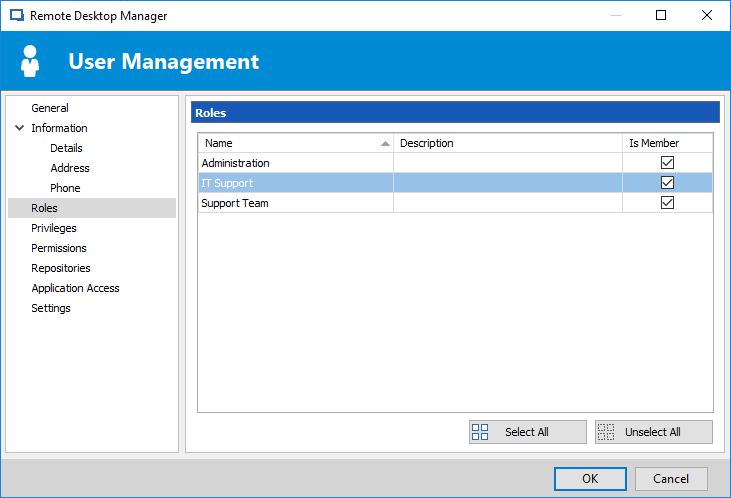Open the Application Access section
The height and width of the screenshot is (498, 731).
click(76, 289)
